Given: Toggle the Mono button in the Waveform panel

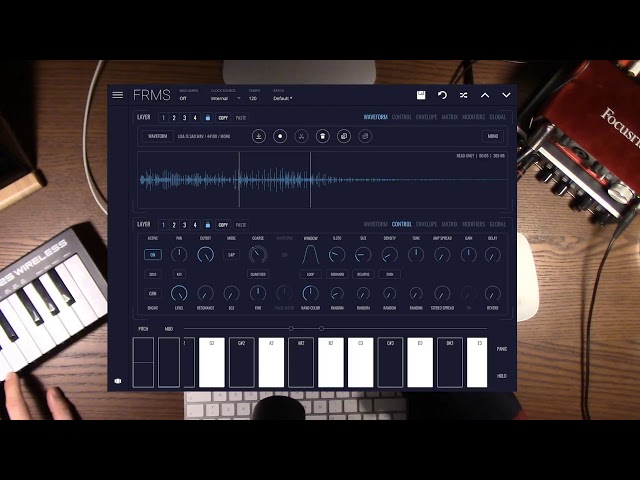Looking at the screenshot, I should [x=493, y=136].
